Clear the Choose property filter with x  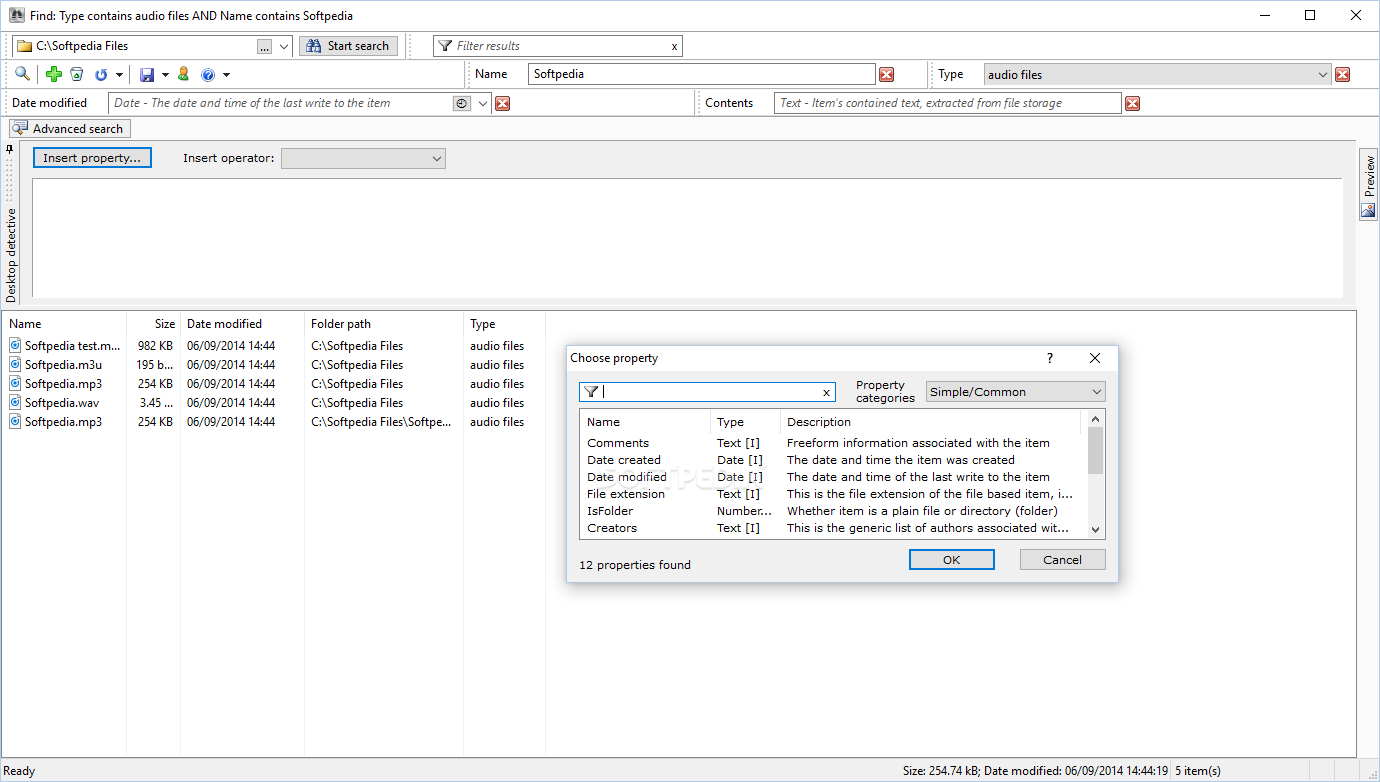(x=826, y=393)
